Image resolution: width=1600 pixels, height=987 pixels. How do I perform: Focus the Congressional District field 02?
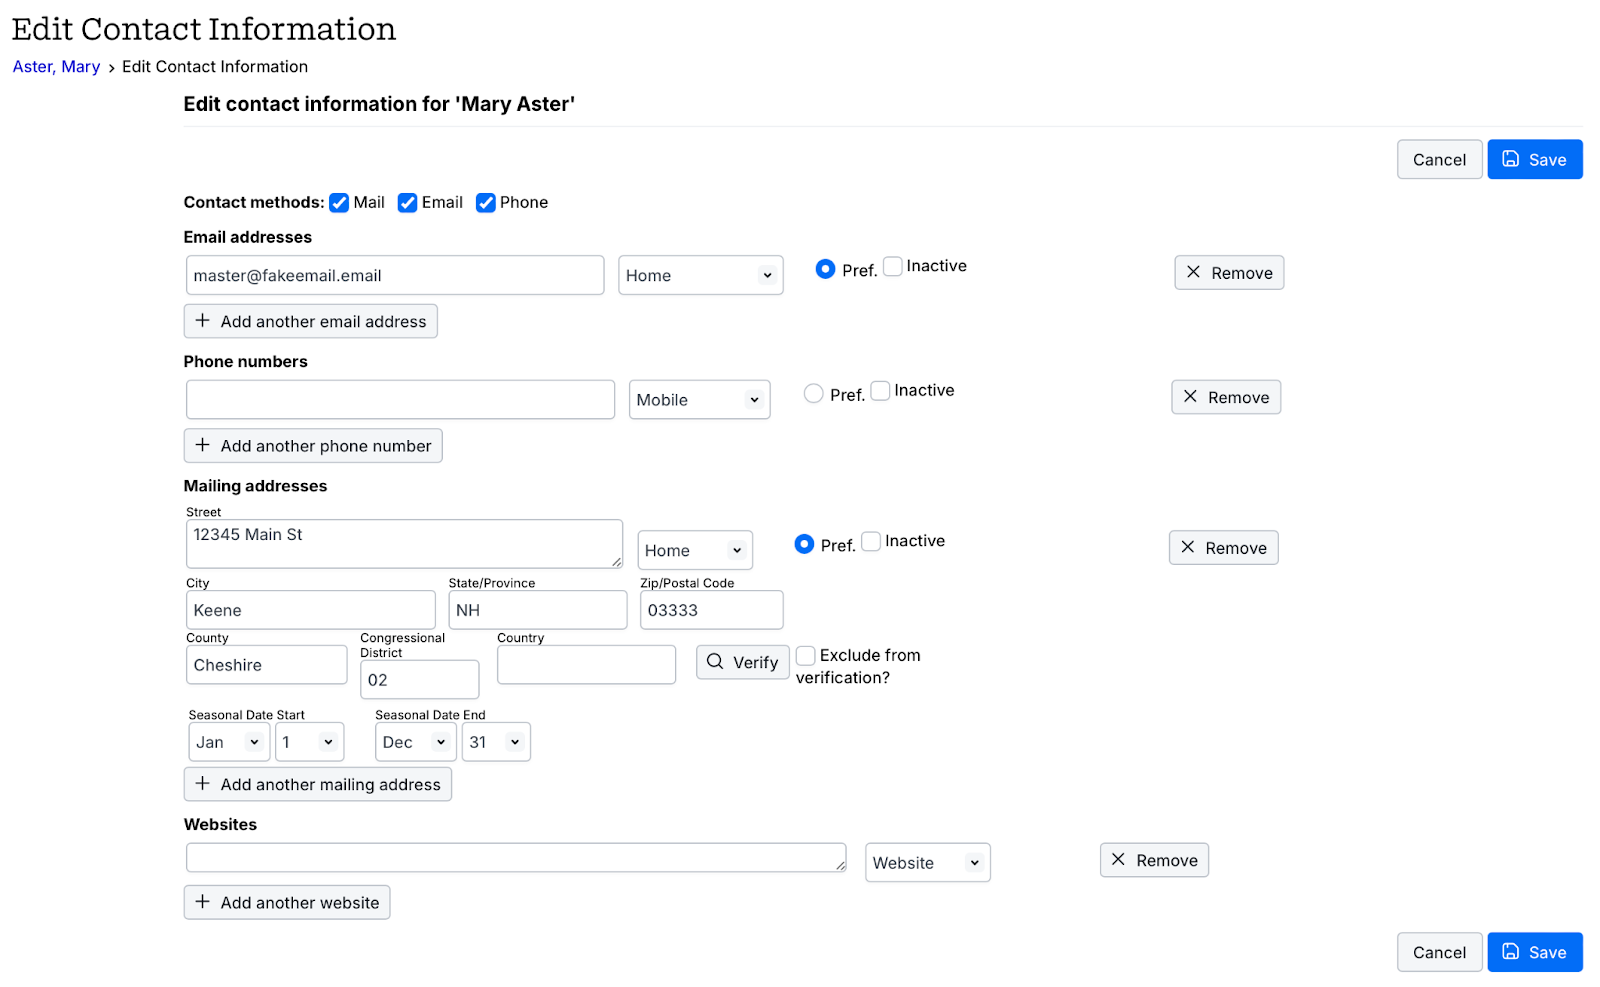420,680
